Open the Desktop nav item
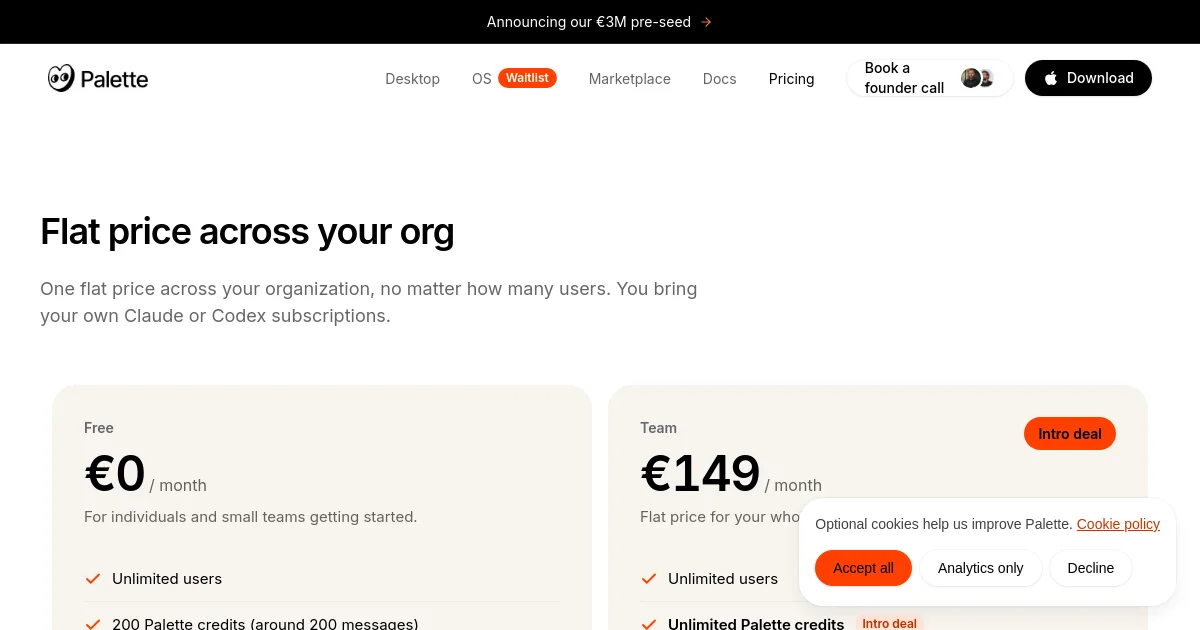This screenshot has width=1200, height=630. [x=412, y=79]
